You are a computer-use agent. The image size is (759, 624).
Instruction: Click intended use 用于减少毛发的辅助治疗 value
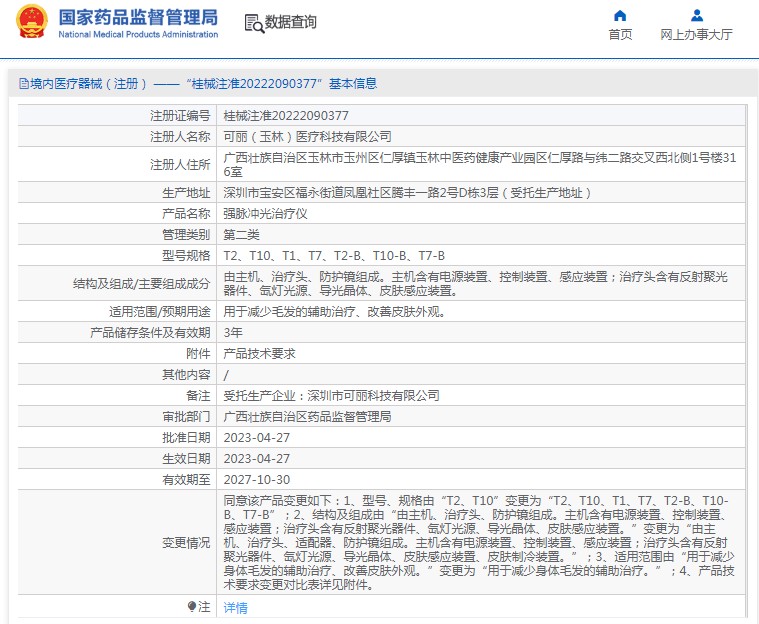(334, 311)
